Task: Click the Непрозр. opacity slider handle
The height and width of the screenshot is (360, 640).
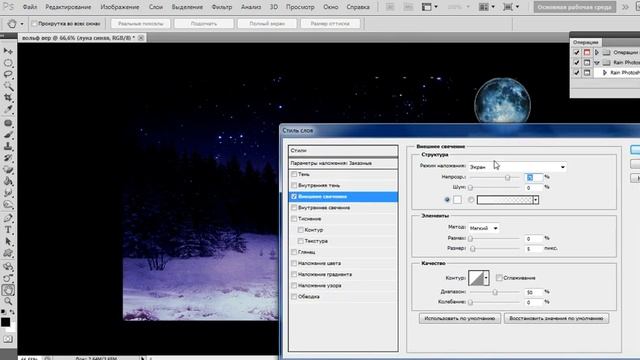Action: [507, 178]
